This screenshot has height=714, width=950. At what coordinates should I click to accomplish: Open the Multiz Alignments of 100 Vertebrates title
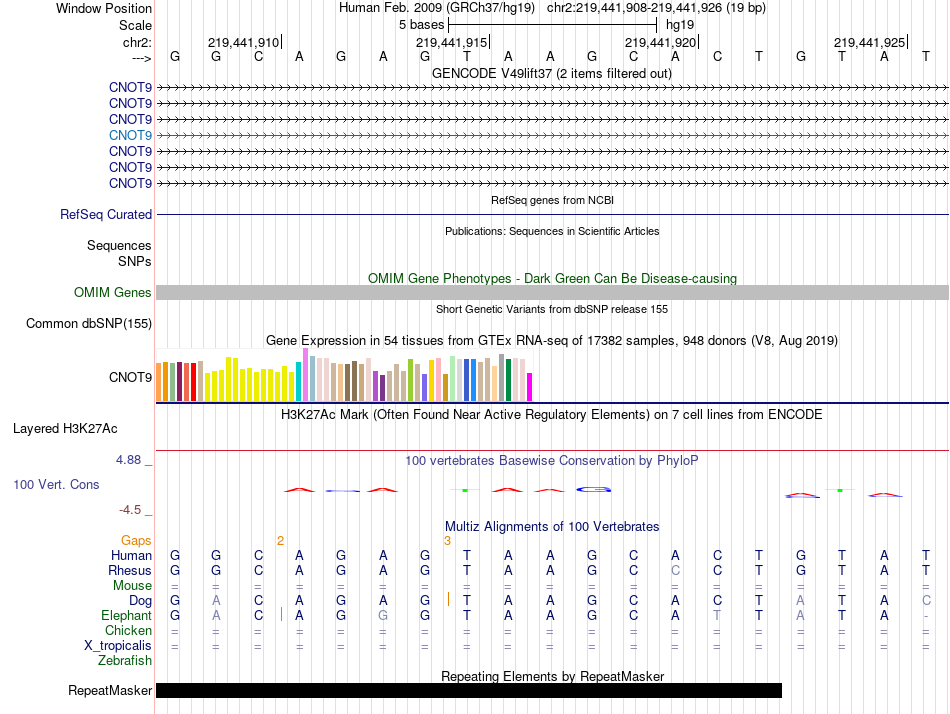552,526
